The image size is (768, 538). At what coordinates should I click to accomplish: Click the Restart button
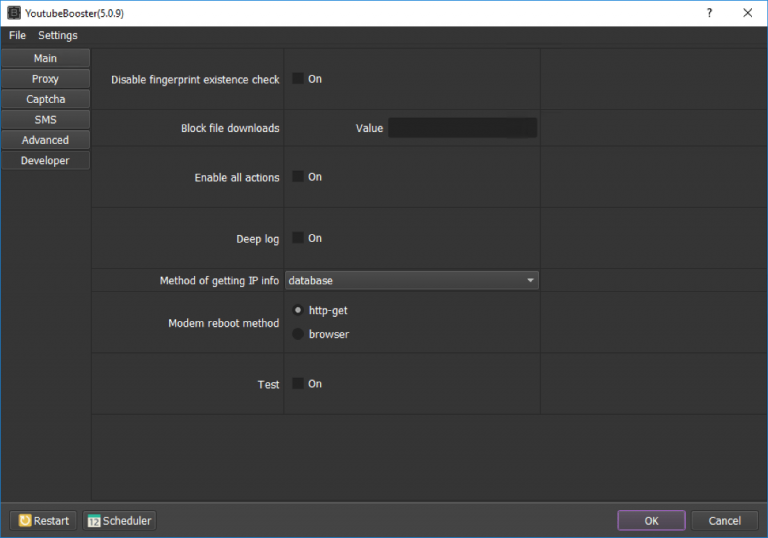click(x=44, y=520)
